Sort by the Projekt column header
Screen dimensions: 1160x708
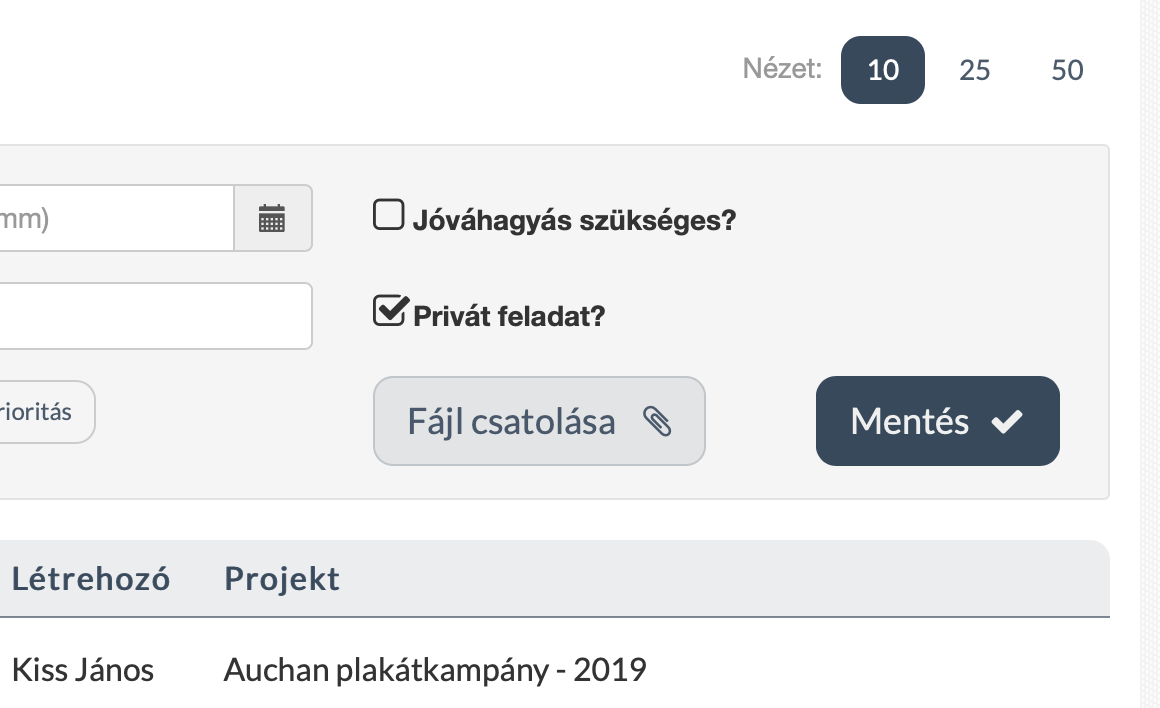click(281, 579)
